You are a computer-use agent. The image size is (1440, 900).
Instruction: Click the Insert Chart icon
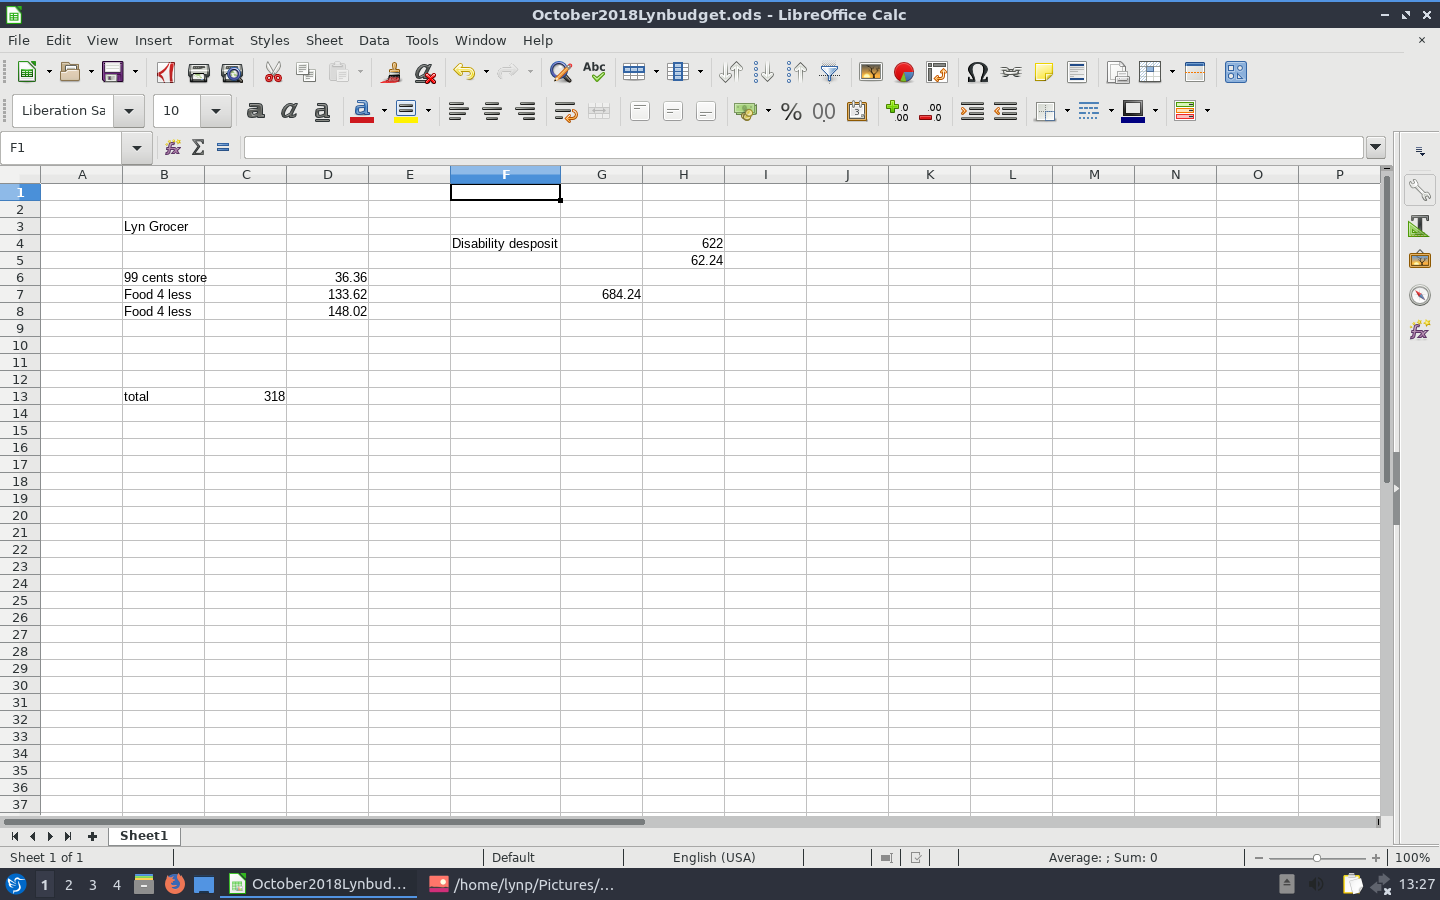tap(904, 72)
